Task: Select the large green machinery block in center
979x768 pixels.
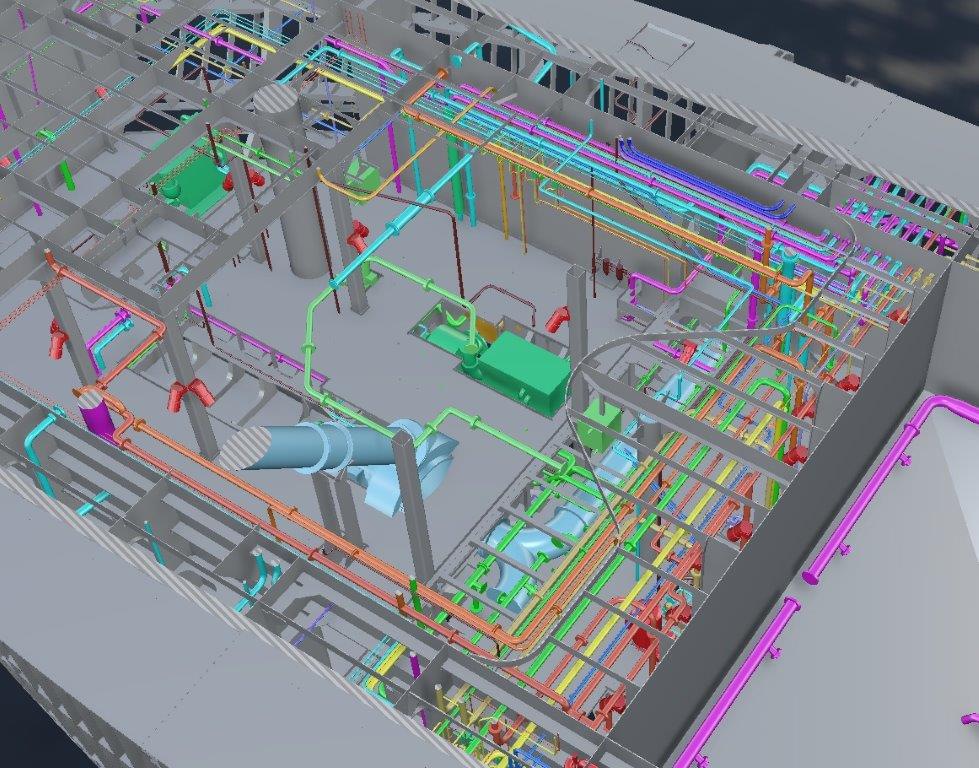Action: (524, 374)
